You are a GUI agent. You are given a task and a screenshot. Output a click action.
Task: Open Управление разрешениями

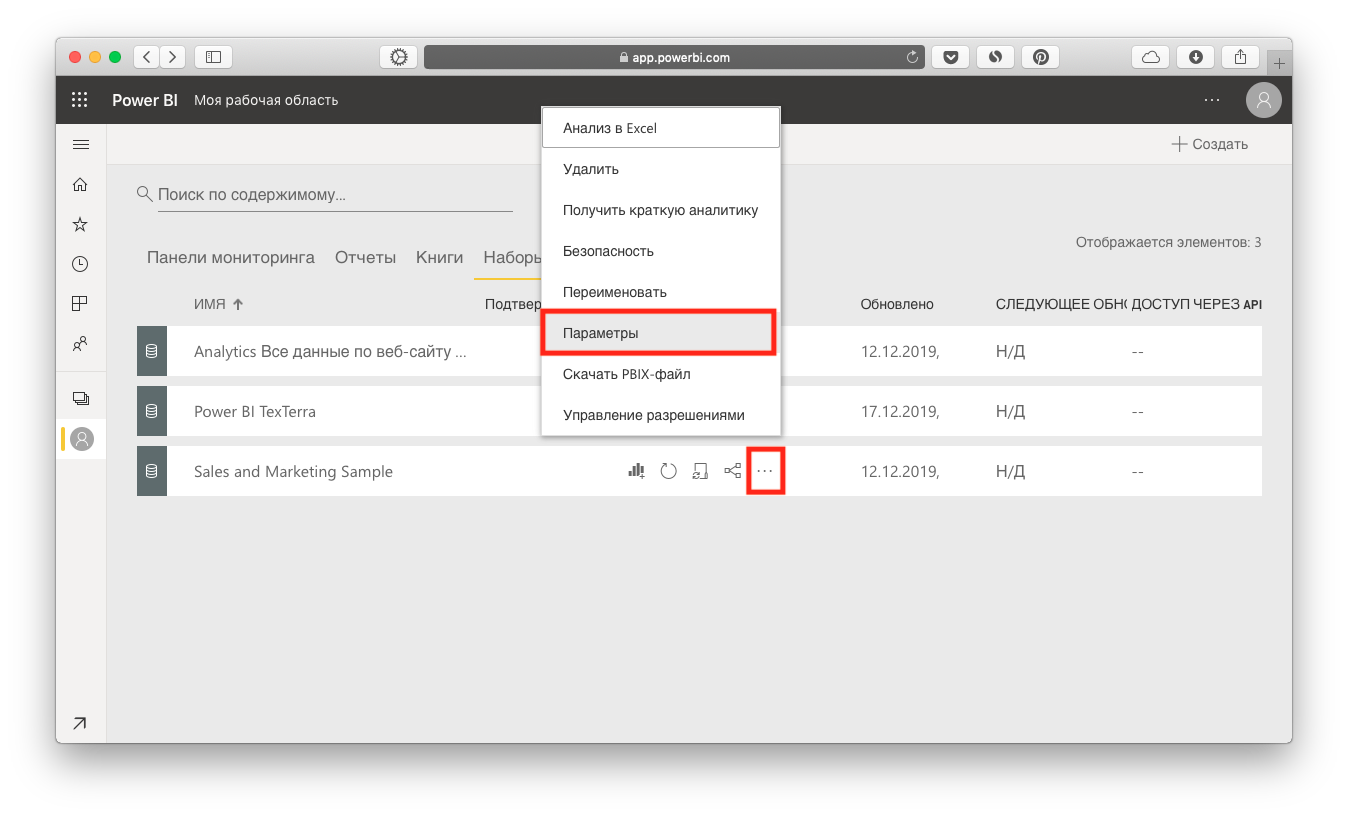point(661,415)
